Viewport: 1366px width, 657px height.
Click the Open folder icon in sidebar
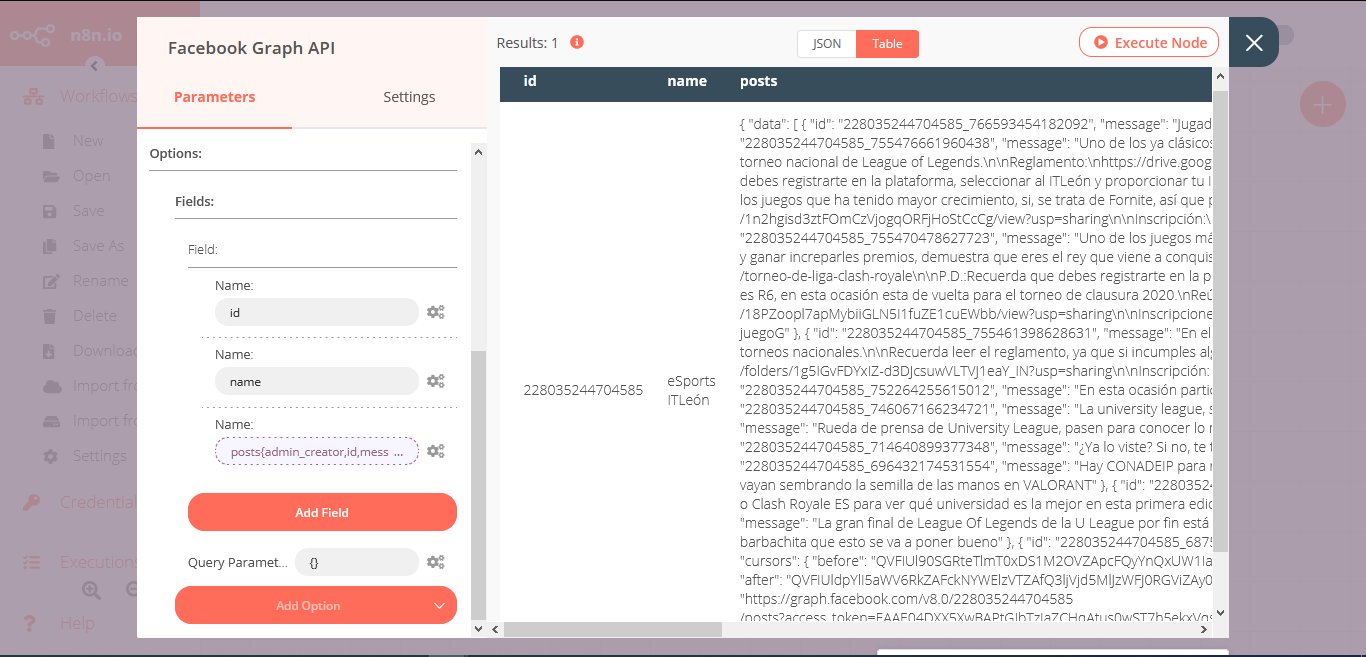(x=51, y=176)
